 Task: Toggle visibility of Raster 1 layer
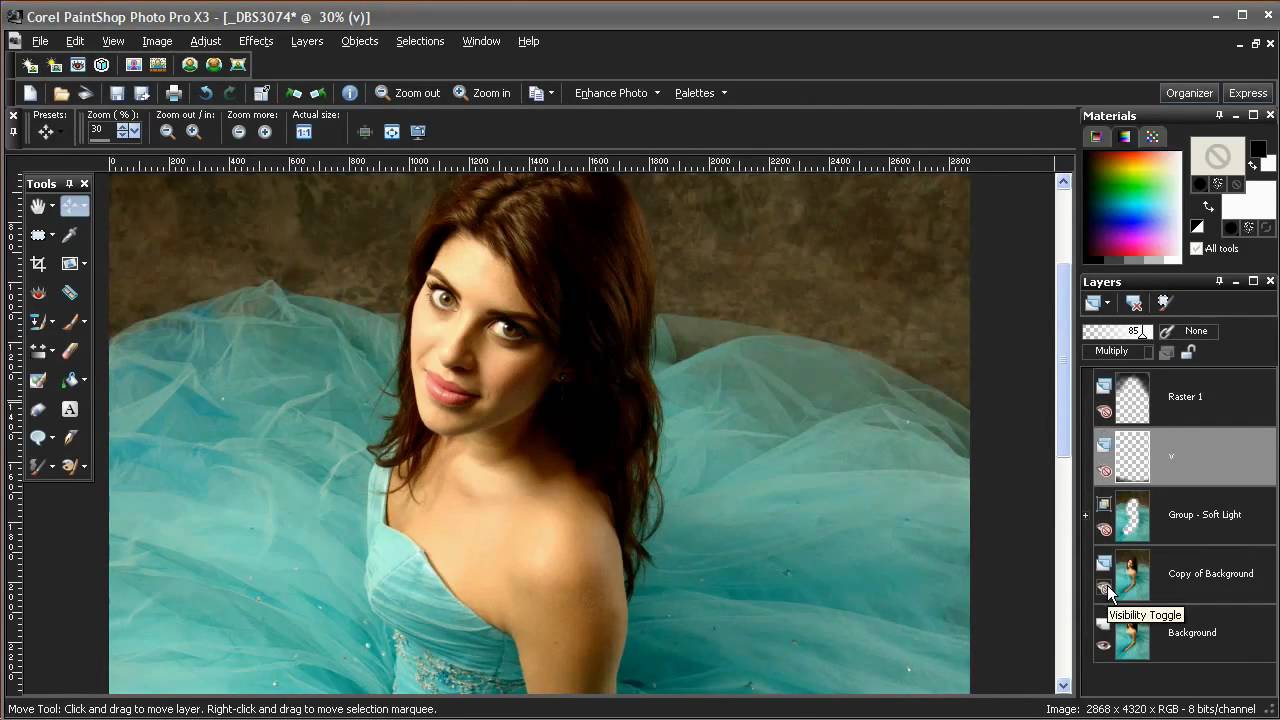click(1104, 411)
